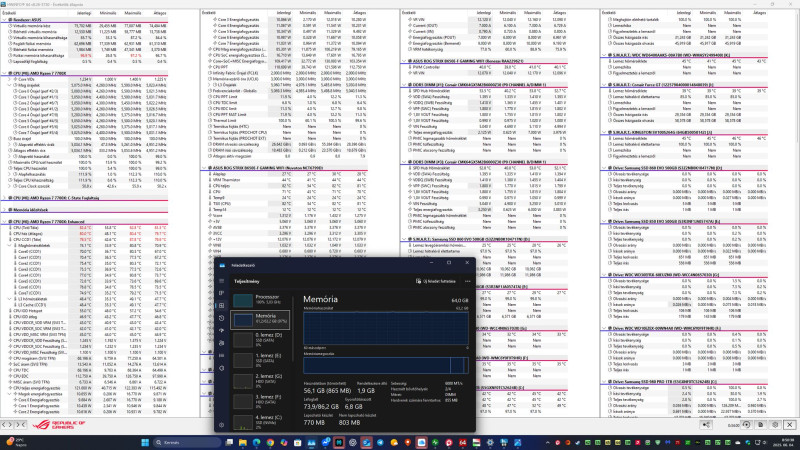800x450 pixels.
Task: Click HWiNFO logging file icon in bottom bar
Action: (x=761, y=424)
